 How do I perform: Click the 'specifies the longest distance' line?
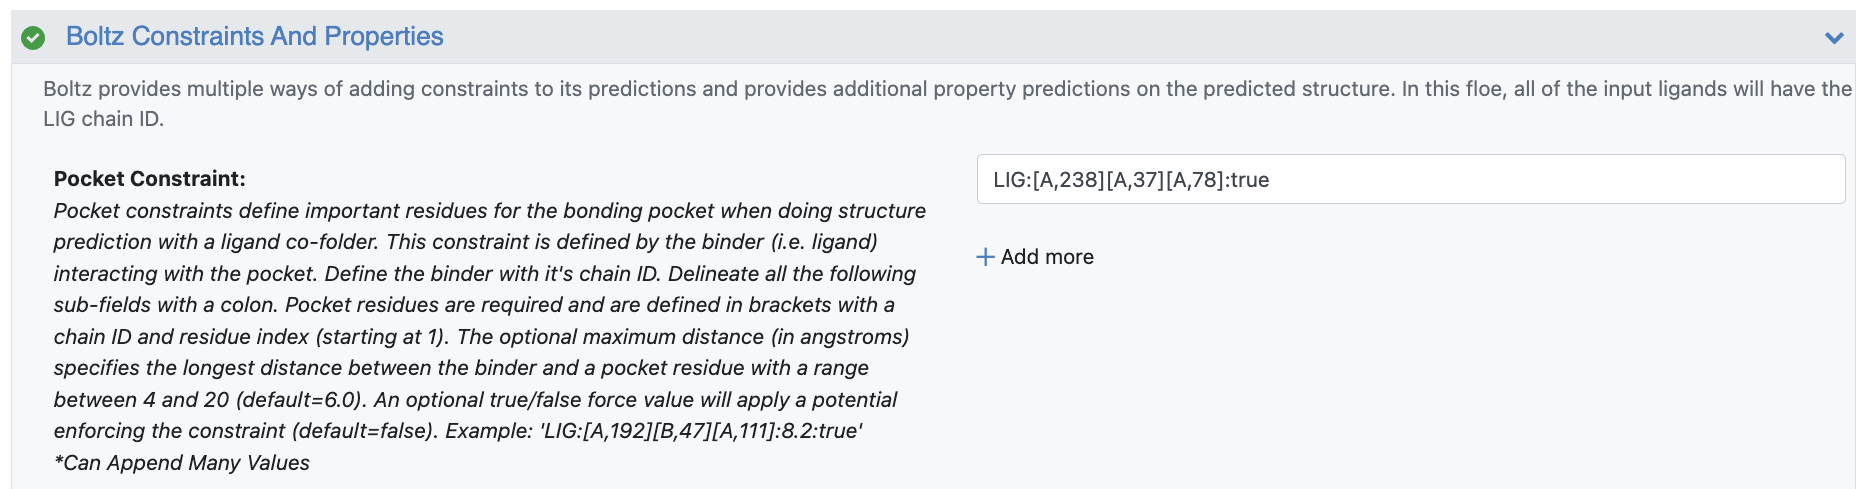[460, 368]
